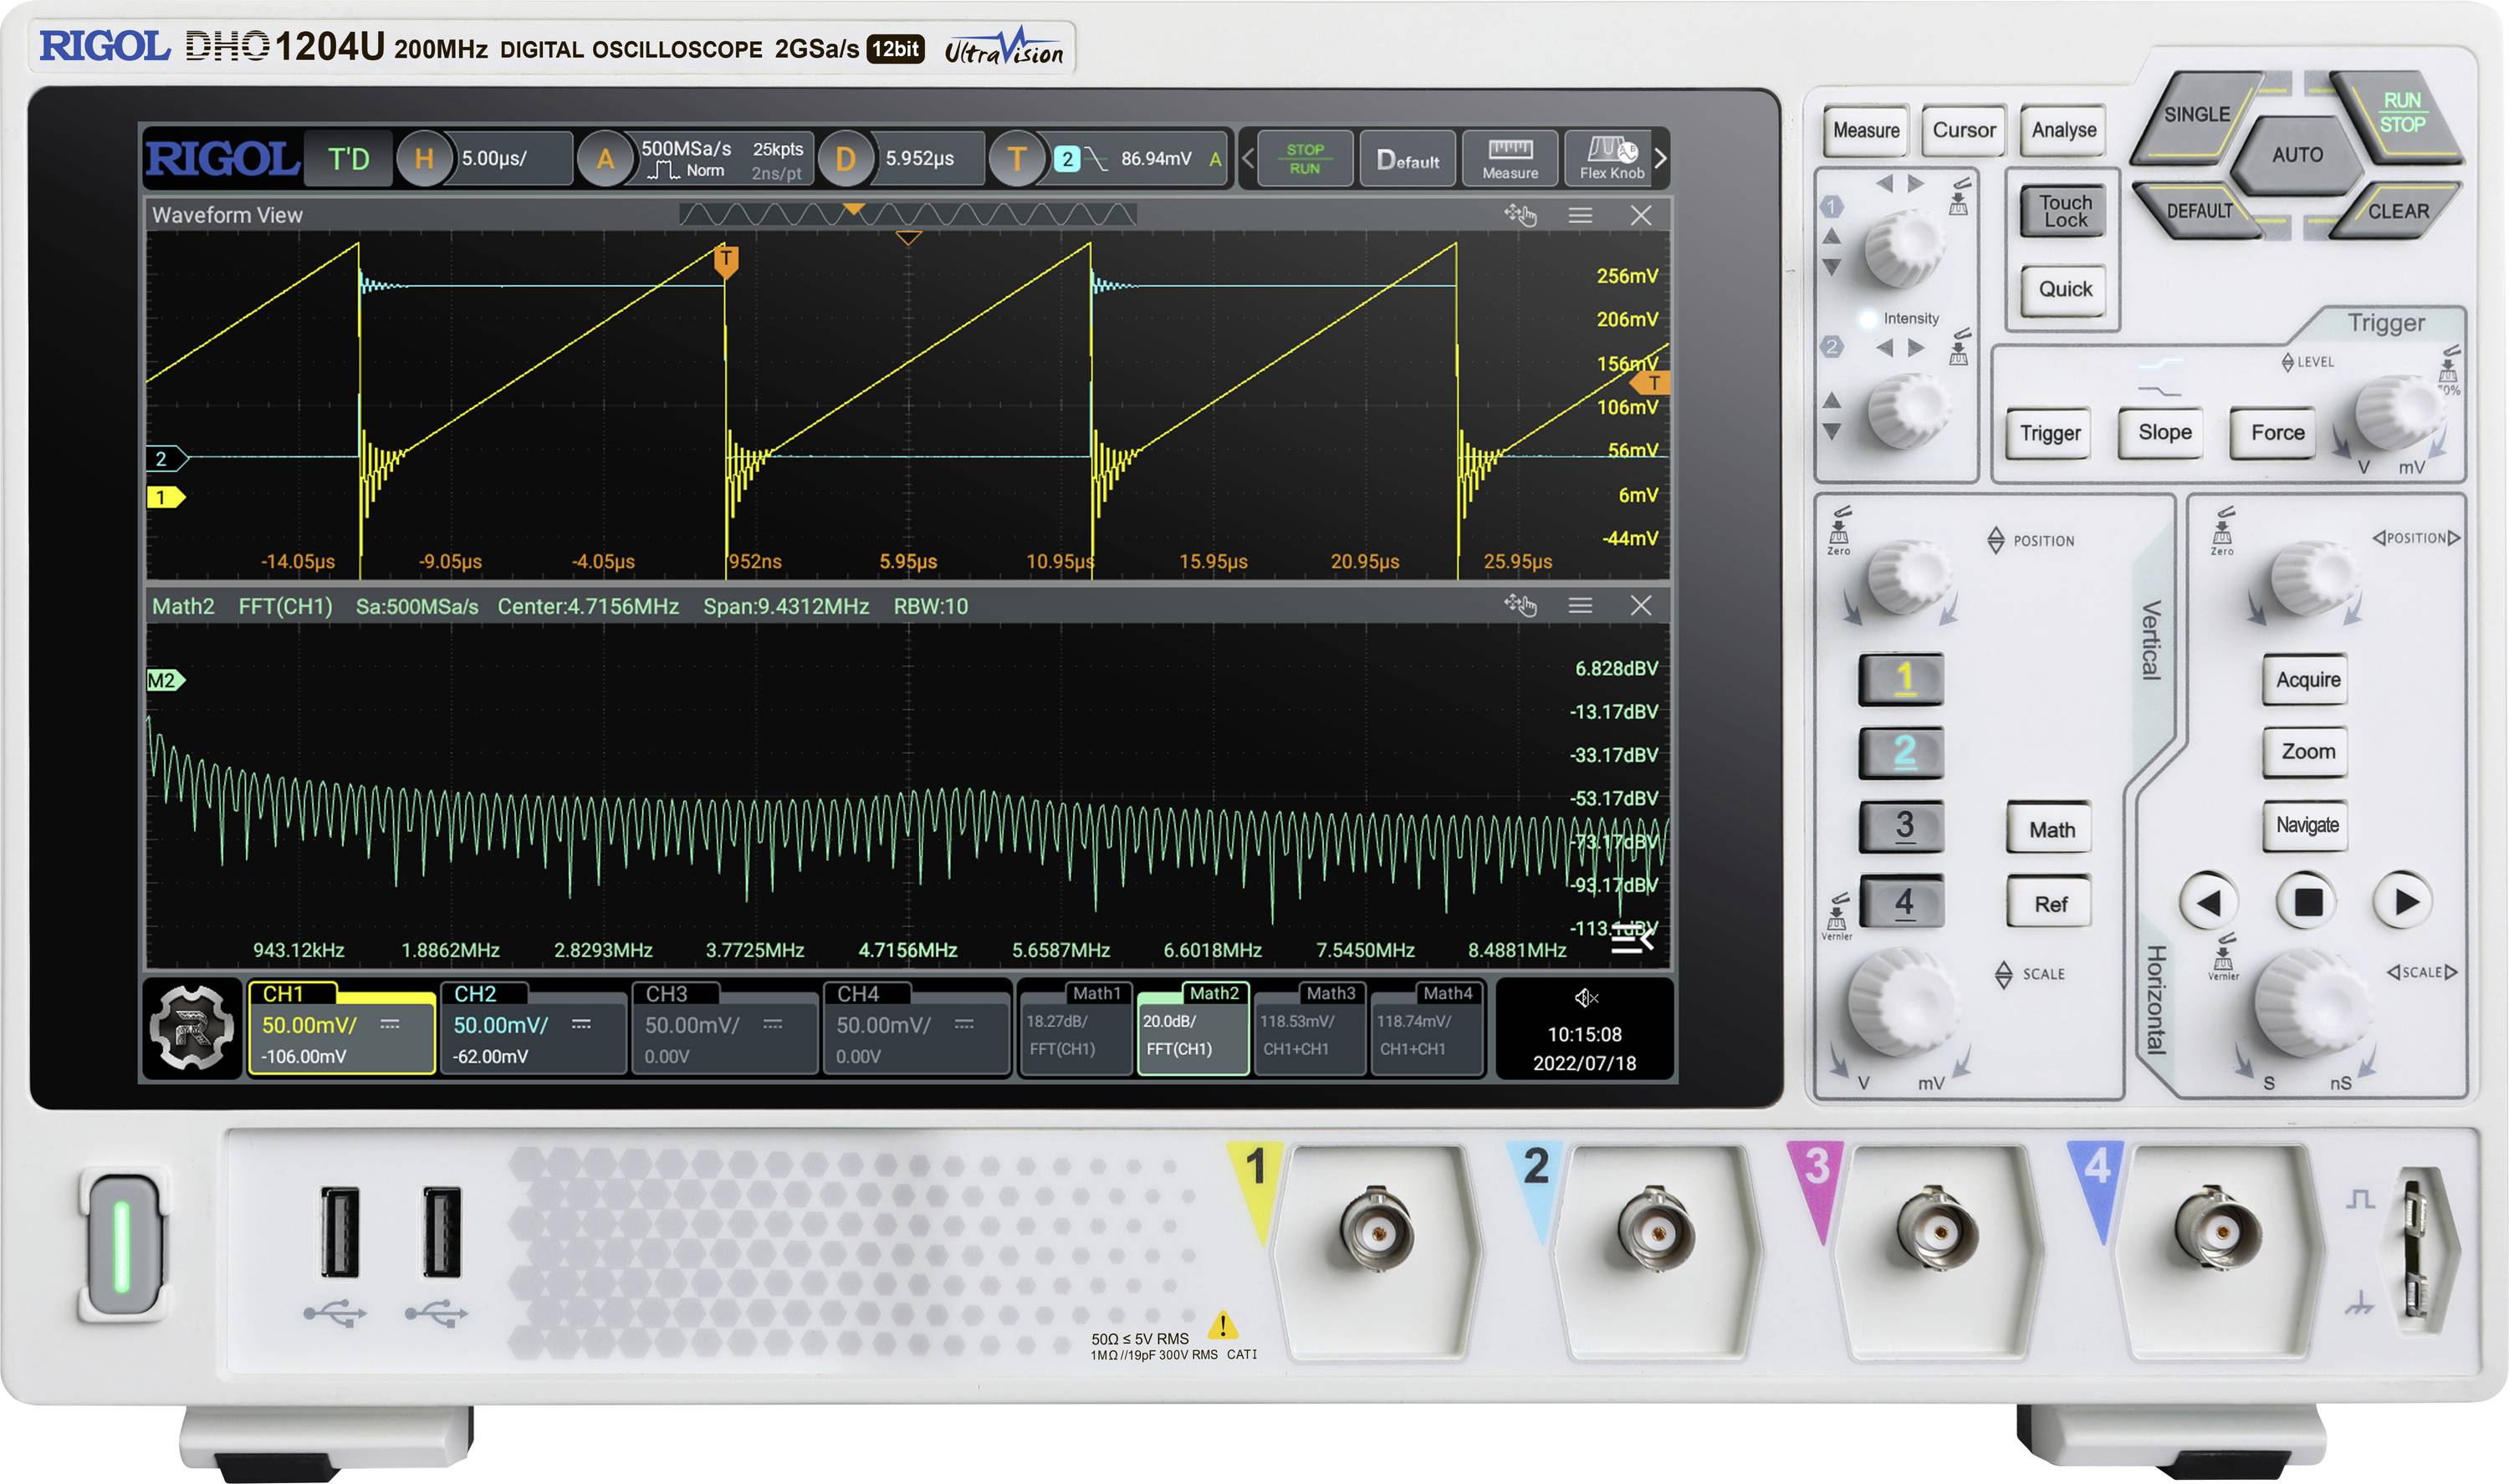Open the Measure tool from the top toolbar
Screen dimensions: 2509x1484
[1510, 160]
